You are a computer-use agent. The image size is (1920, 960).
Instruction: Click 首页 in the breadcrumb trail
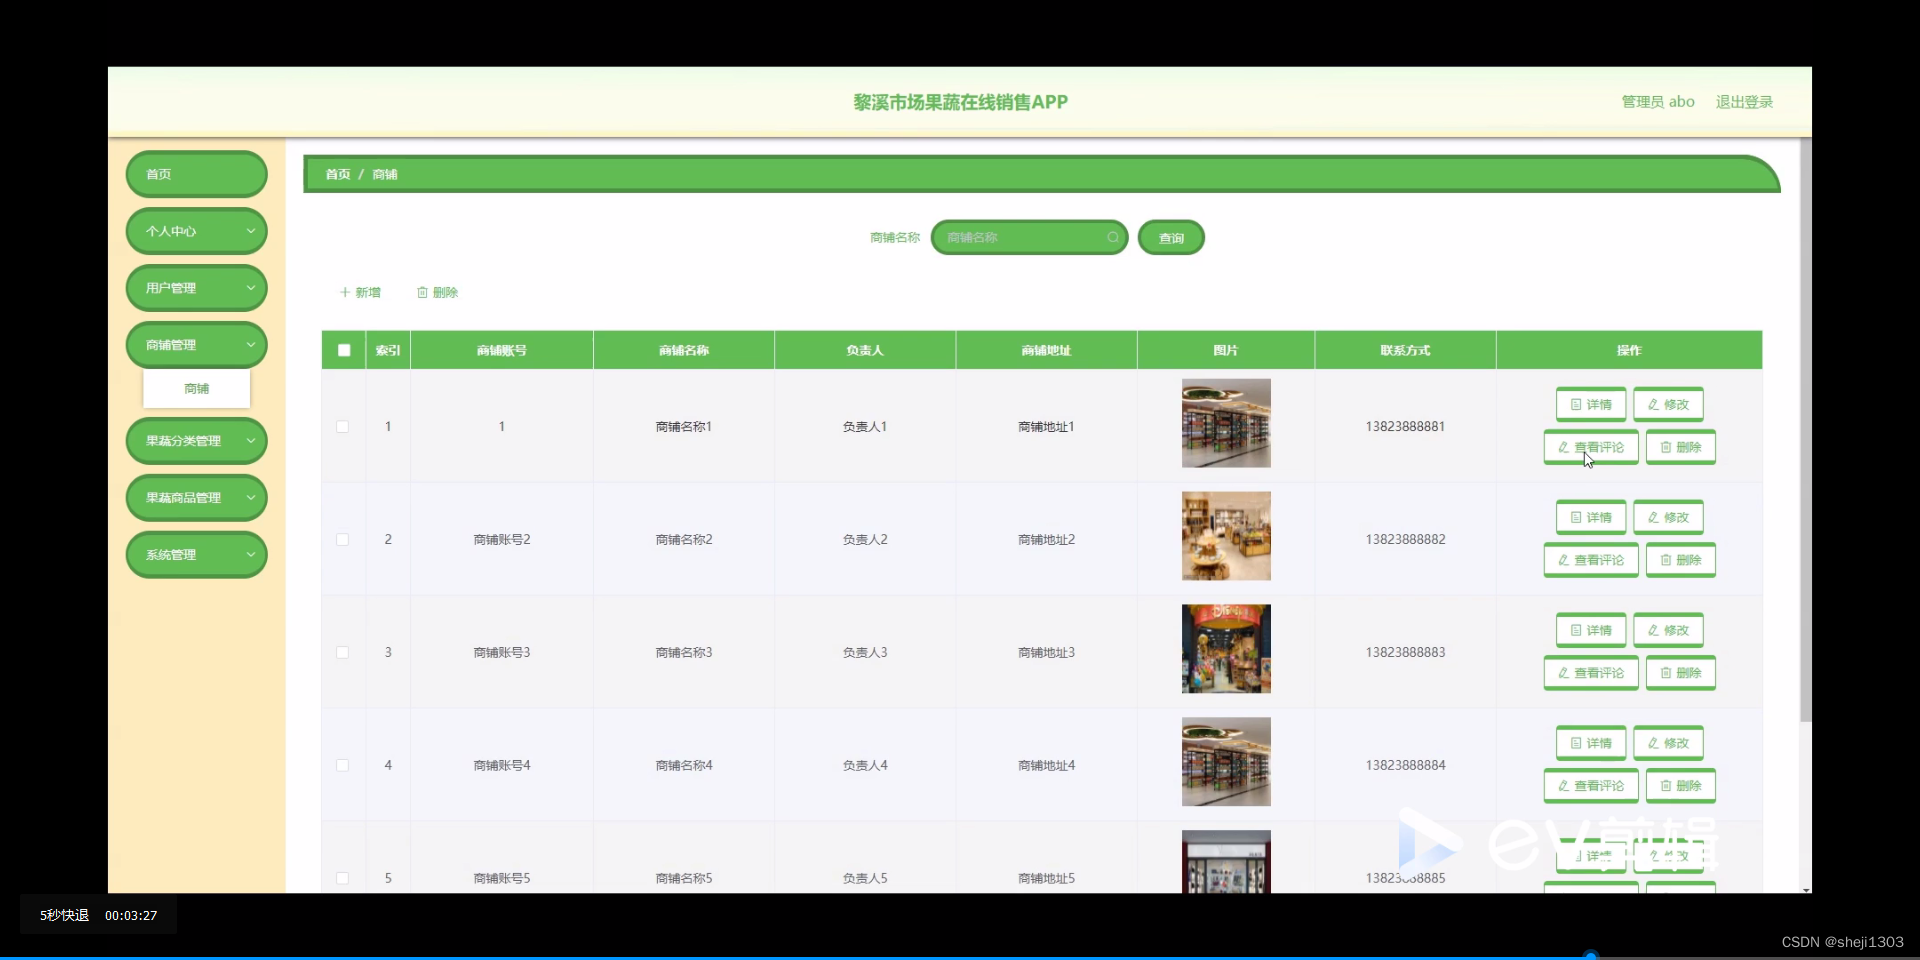point(336,173)
